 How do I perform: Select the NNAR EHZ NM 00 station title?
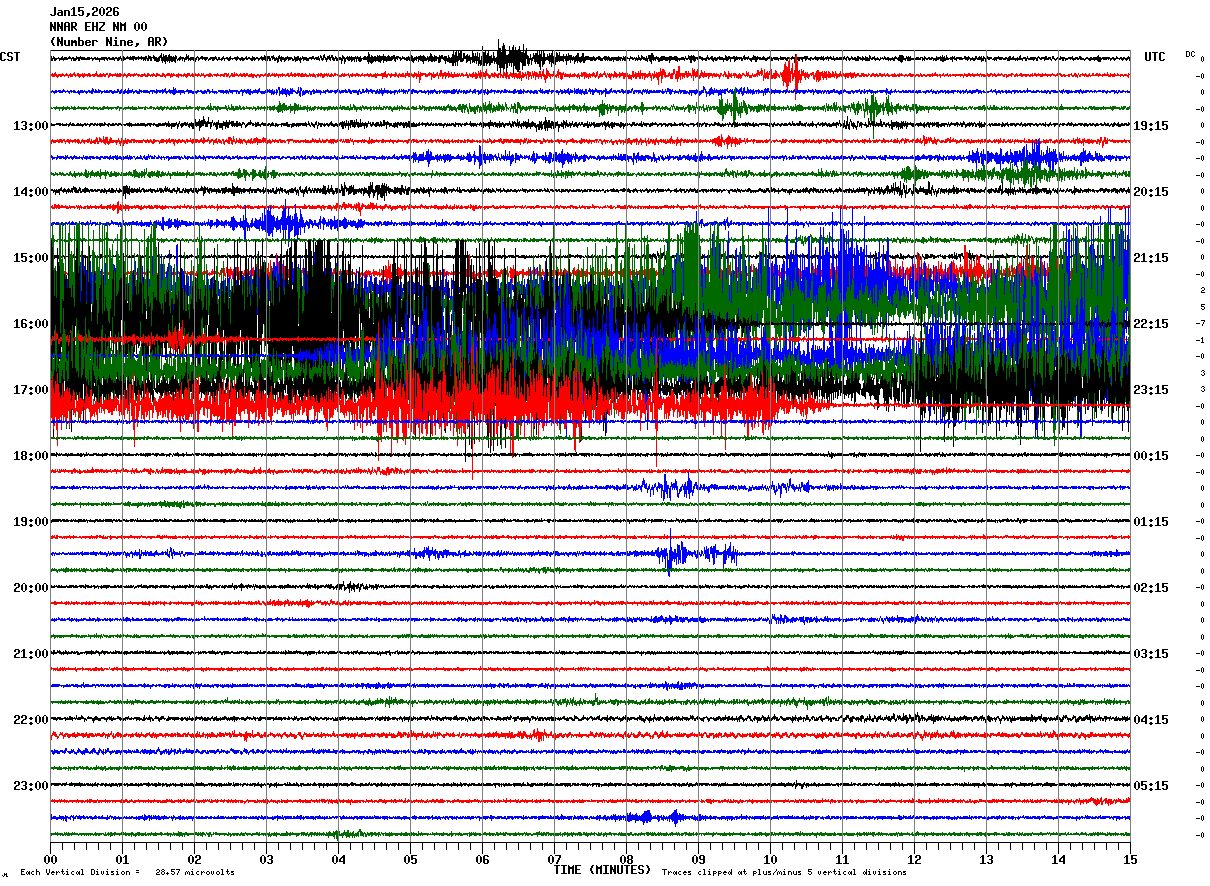pyautogui.click(x=98, y=27)
